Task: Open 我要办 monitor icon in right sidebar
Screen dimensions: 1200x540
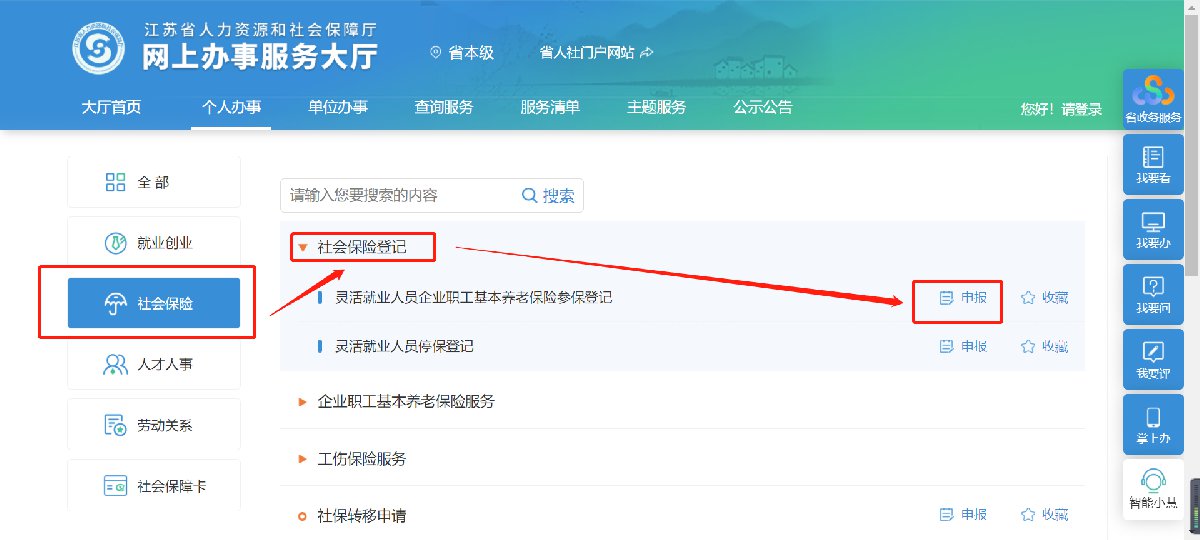Action: (1153, 222)
